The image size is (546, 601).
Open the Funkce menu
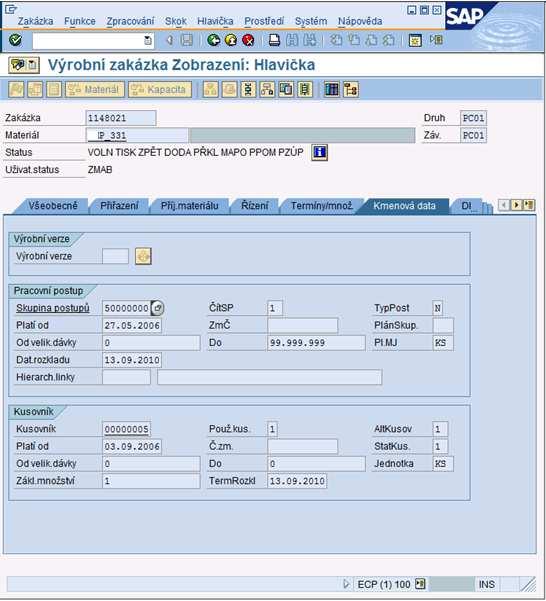click(80, 21)
